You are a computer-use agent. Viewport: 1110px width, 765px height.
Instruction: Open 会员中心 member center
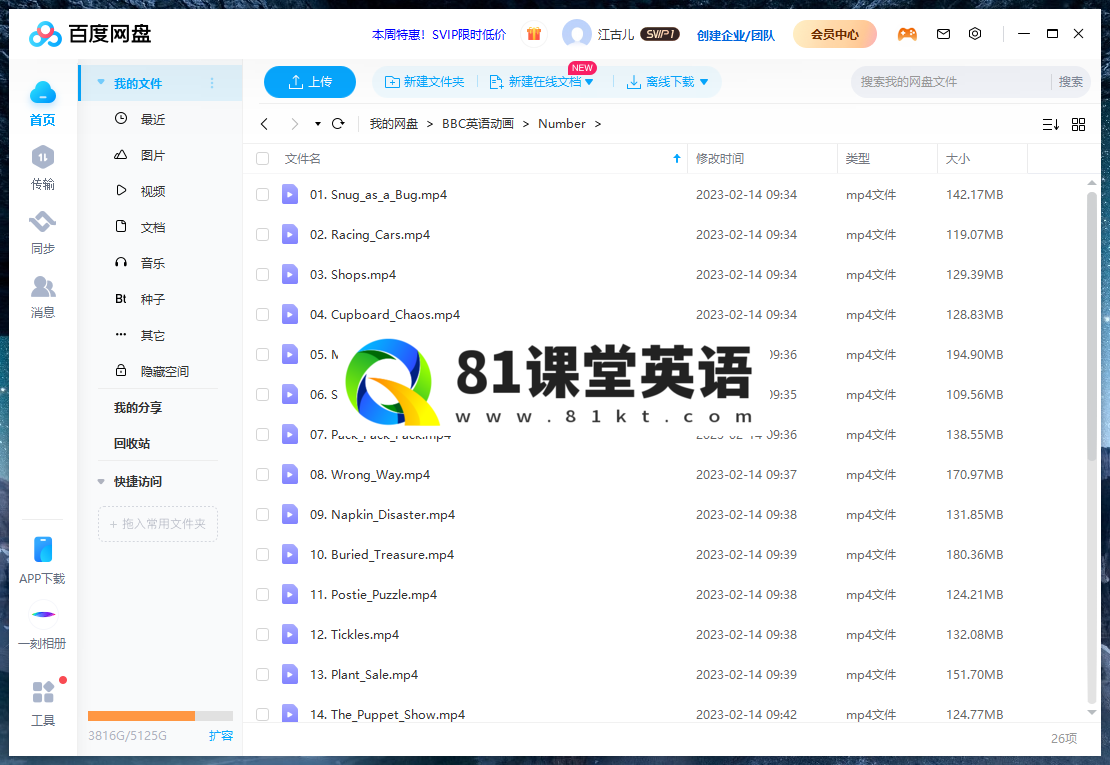point(835,34)
